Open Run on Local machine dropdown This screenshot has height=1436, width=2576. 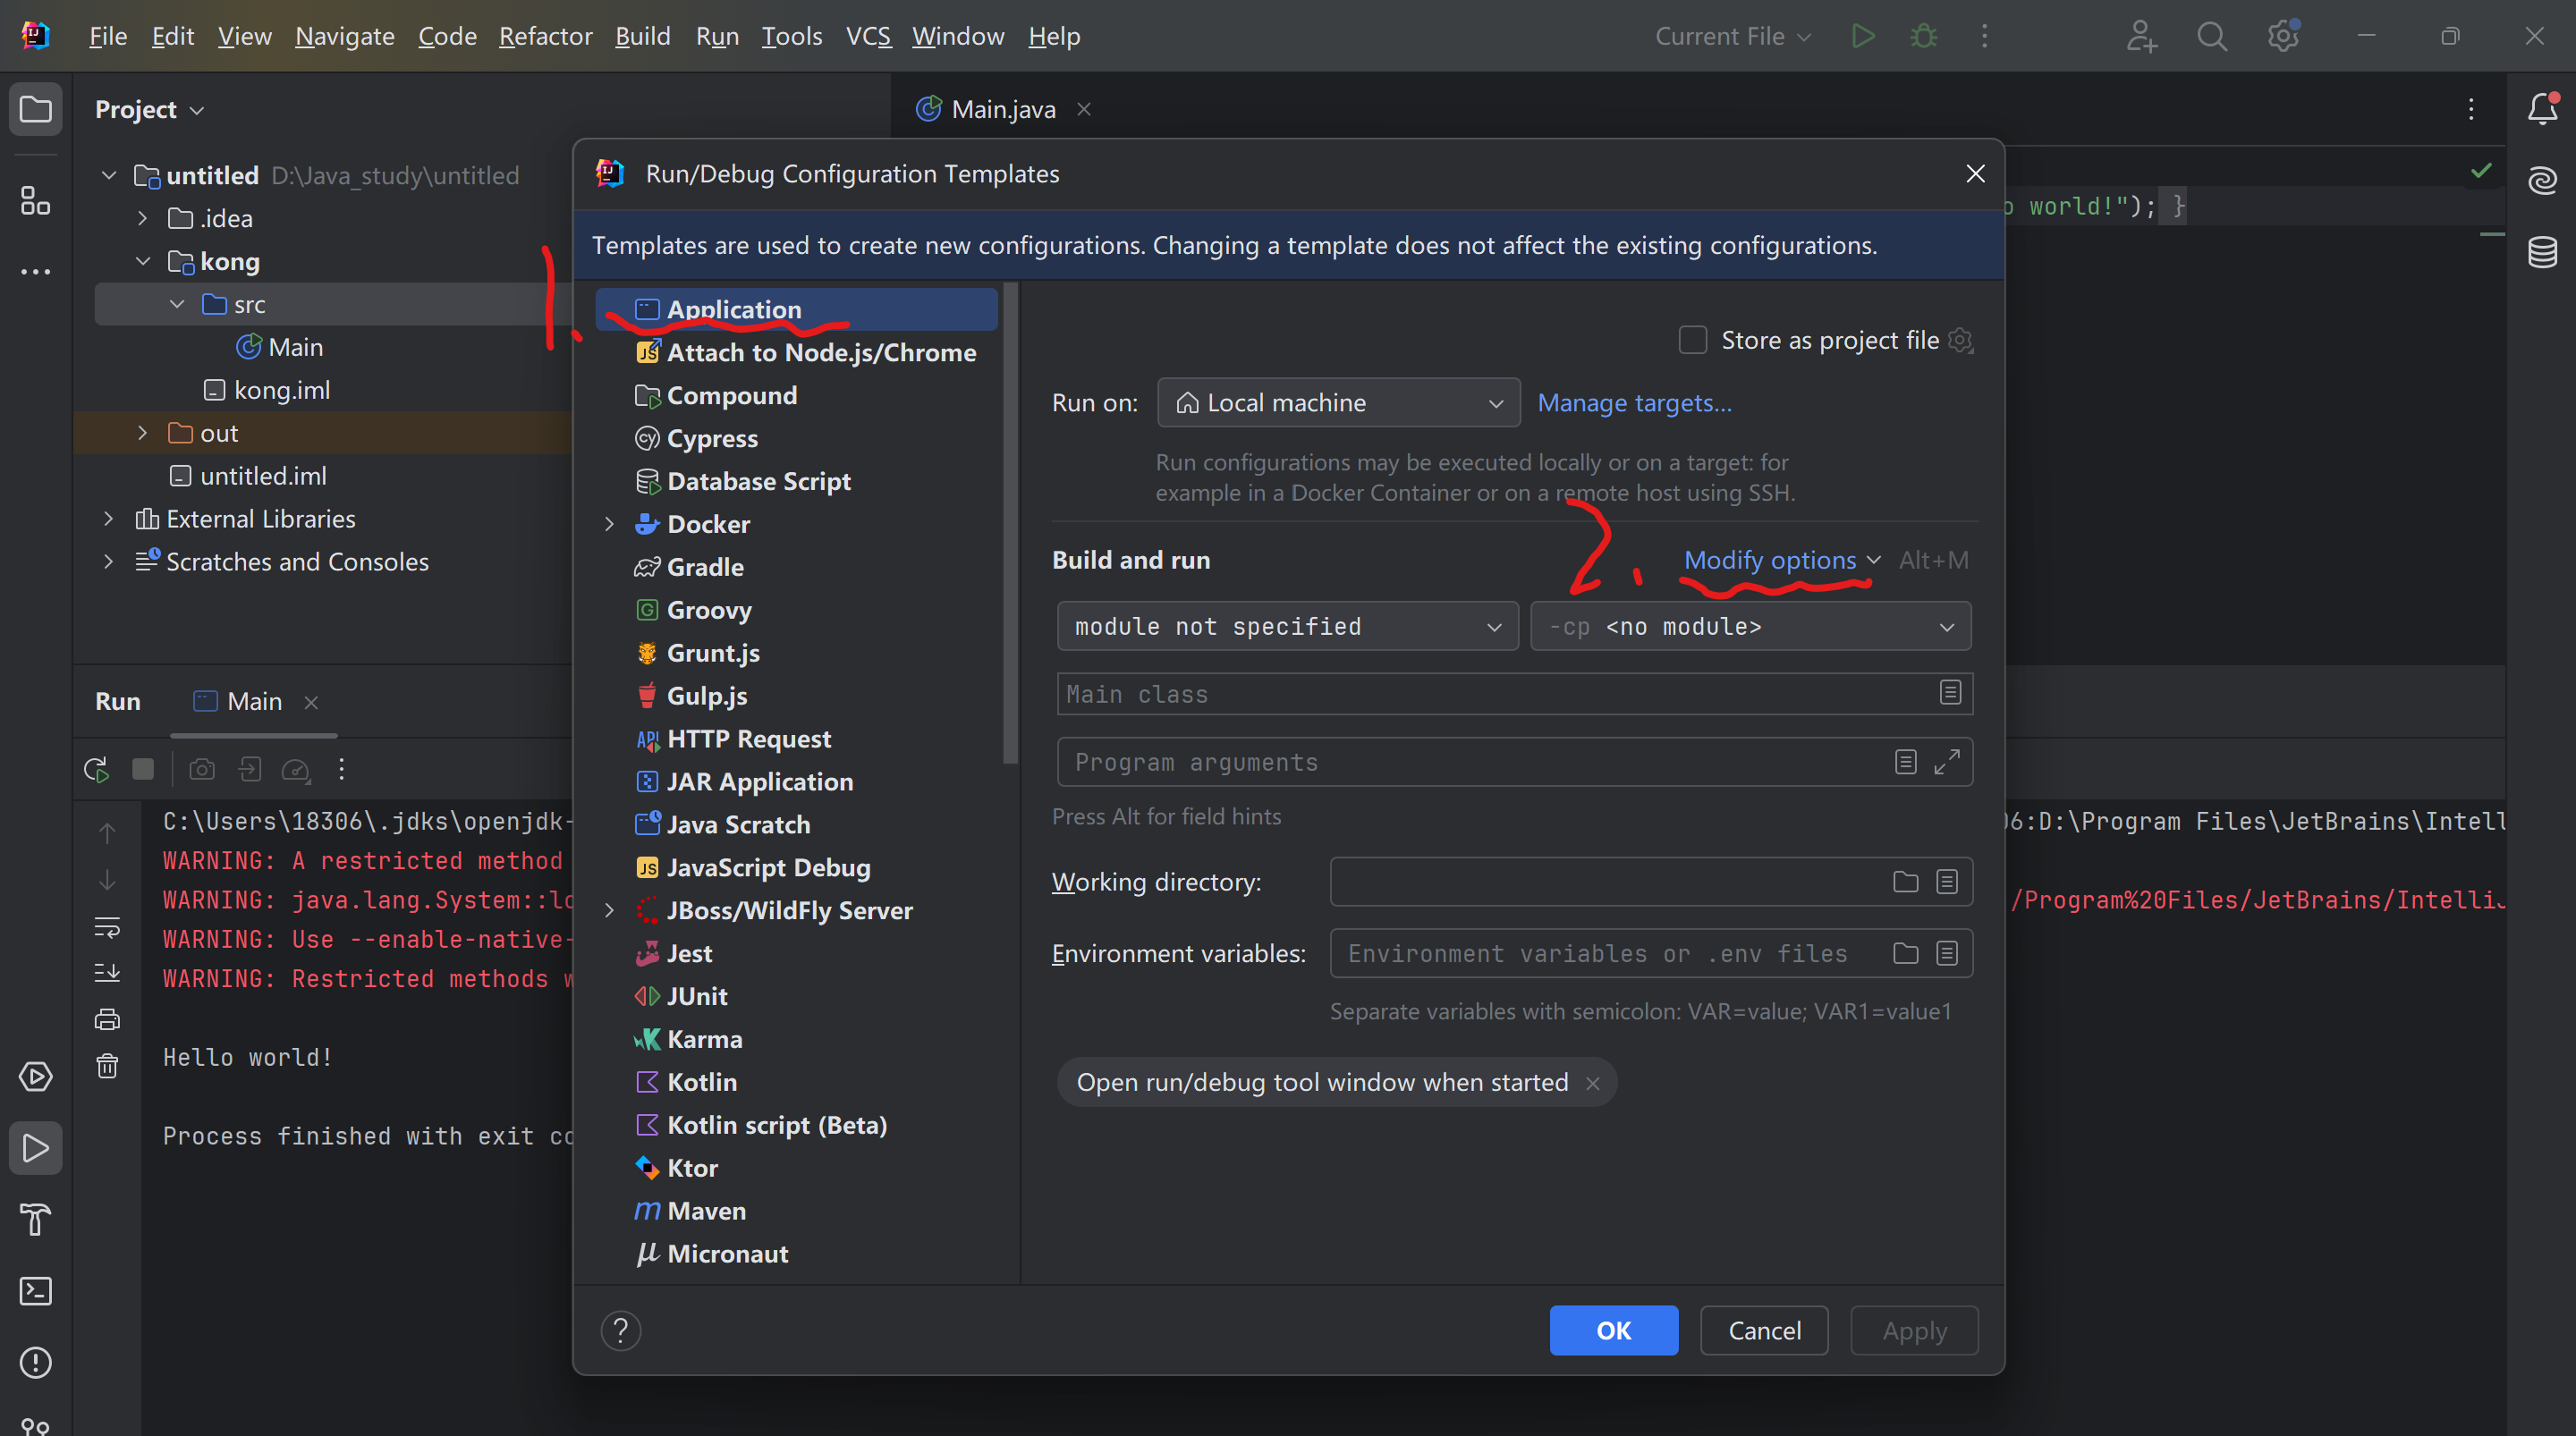pyautogui.click(x=1338, y=402)
